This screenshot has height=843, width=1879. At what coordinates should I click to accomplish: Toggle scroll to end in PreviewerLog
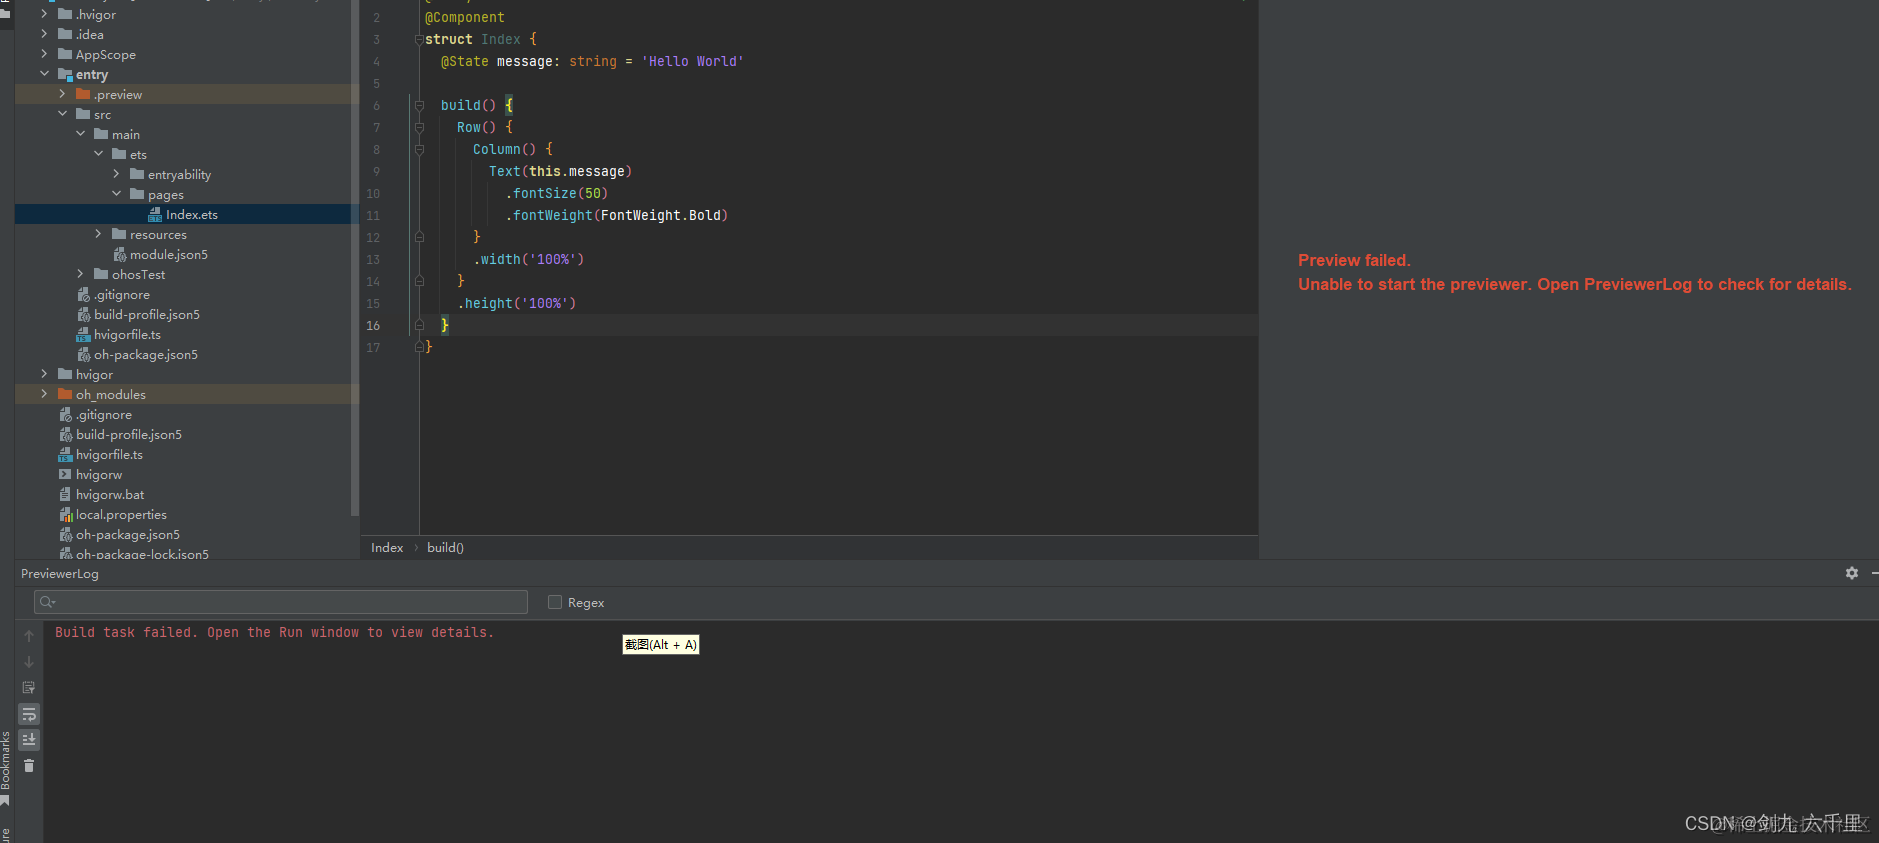(x=29, y=740)
